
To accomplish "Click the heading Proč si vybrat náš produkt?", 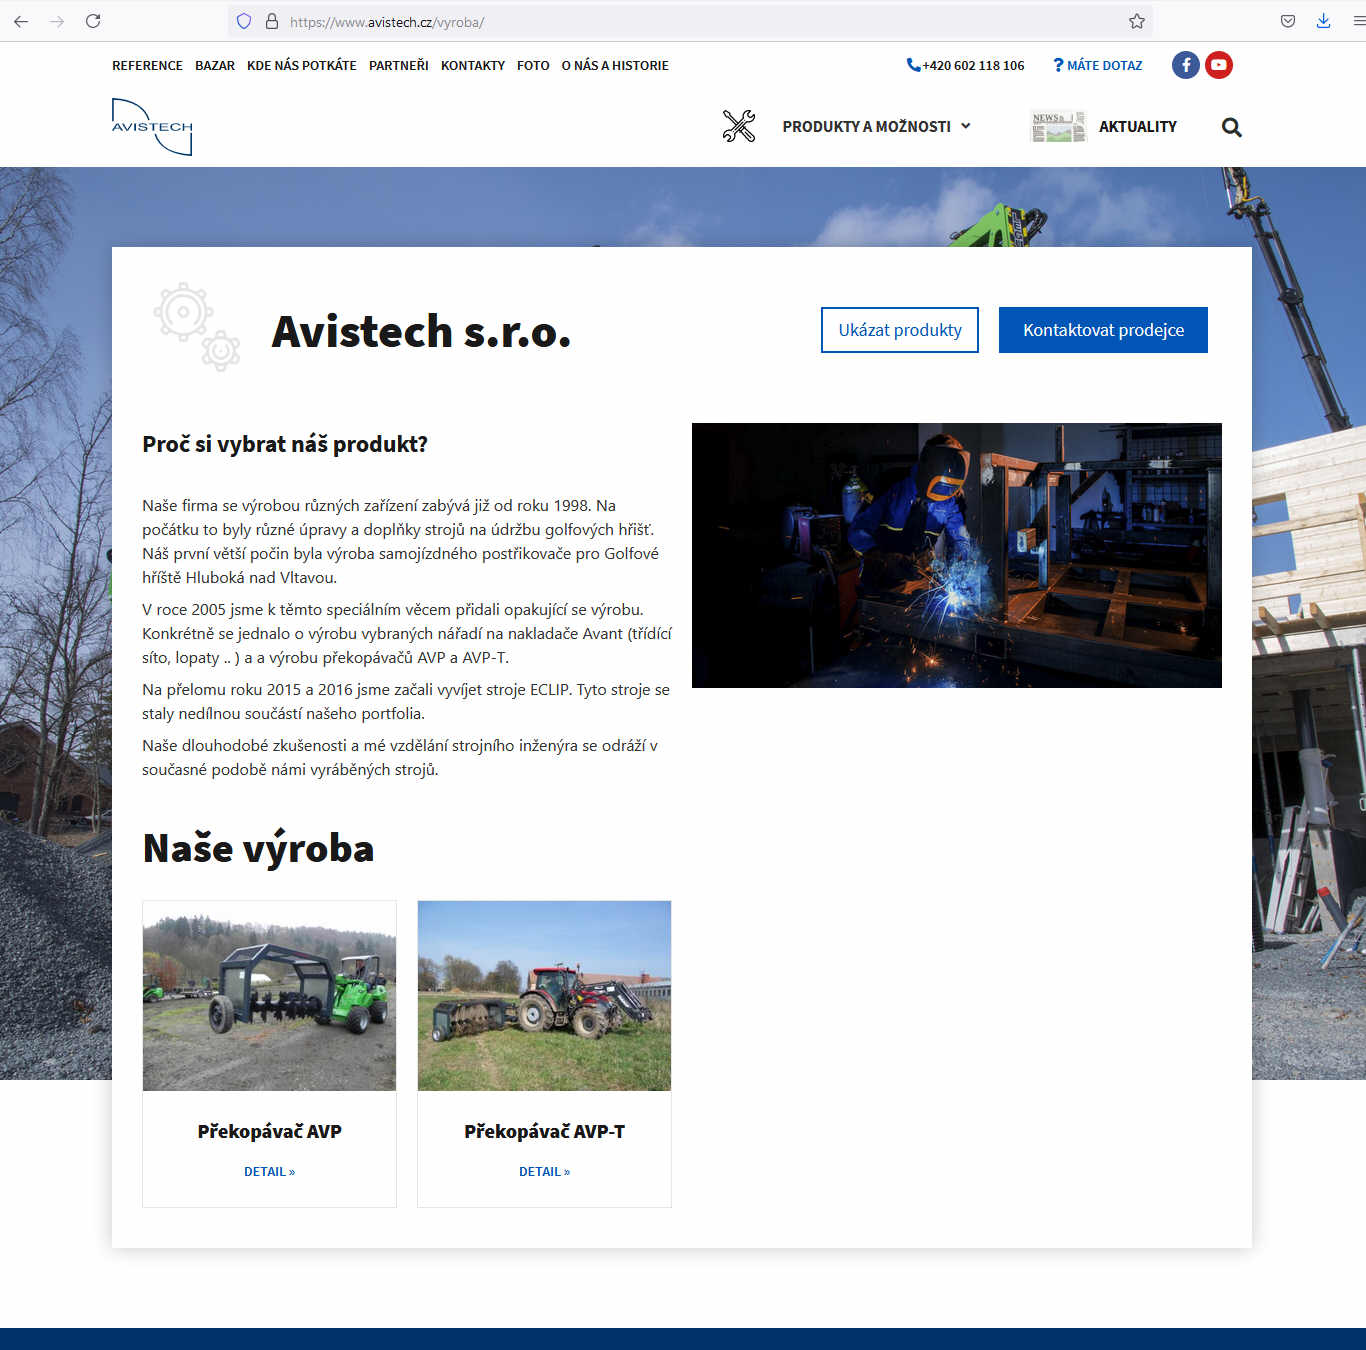I will tap(285, 444).
